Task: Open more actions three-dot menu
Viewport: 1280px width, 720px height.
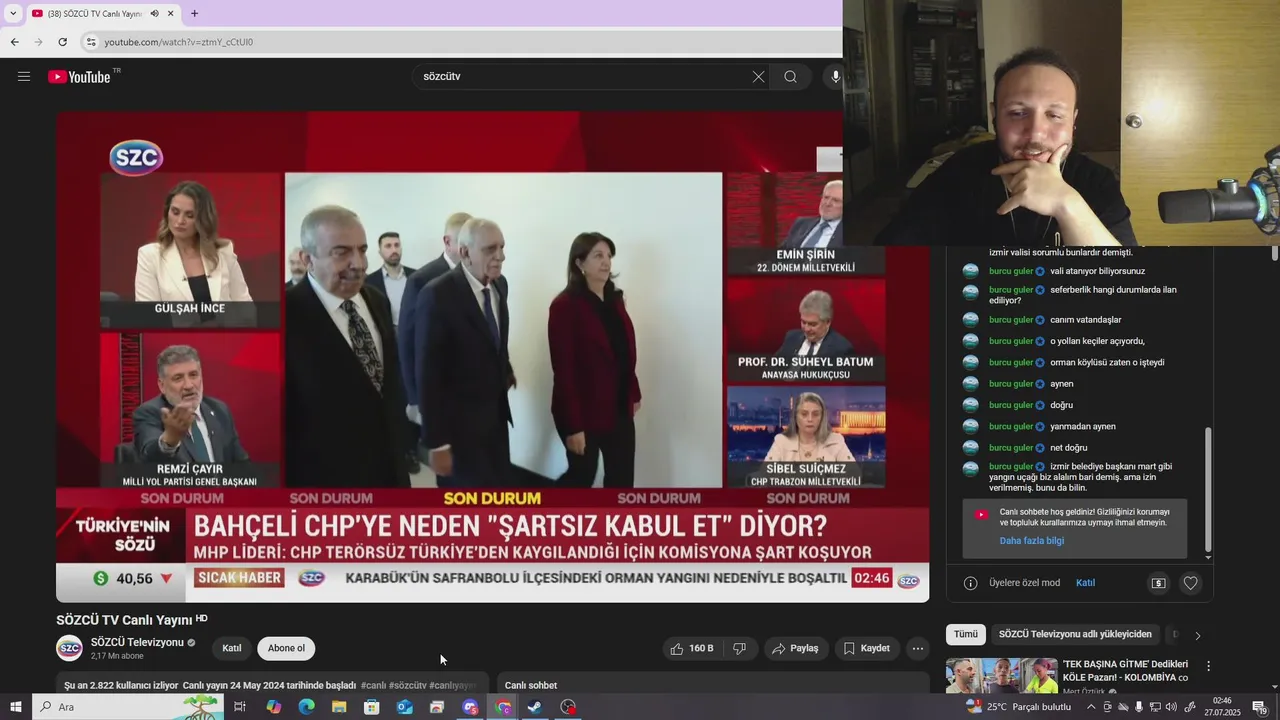Action: coord(918,648)
